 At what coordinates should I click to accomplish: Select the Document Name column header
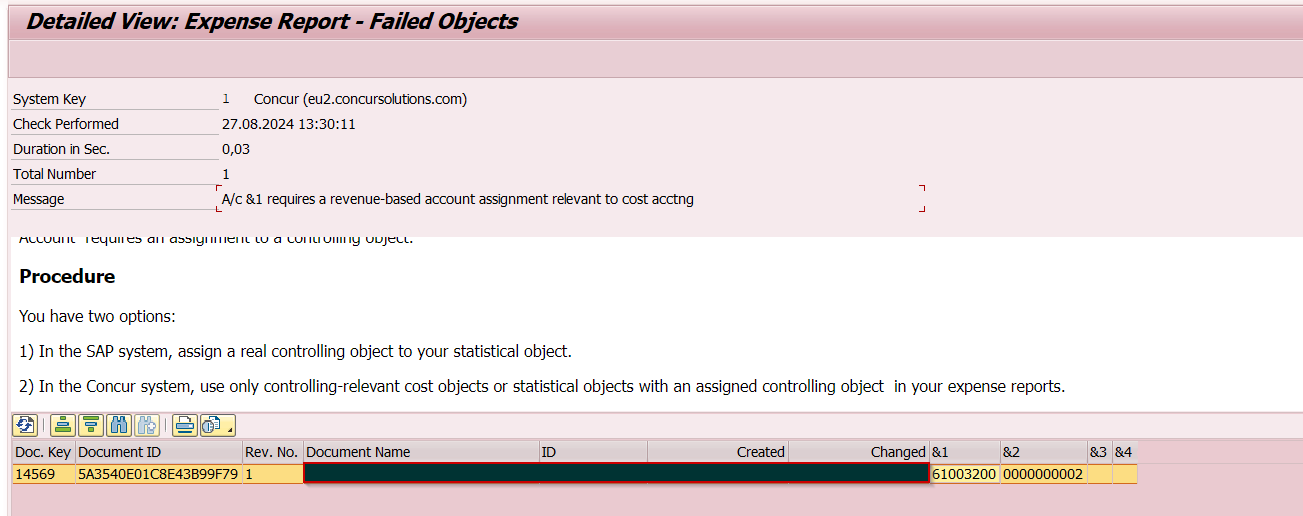point(421,452)
